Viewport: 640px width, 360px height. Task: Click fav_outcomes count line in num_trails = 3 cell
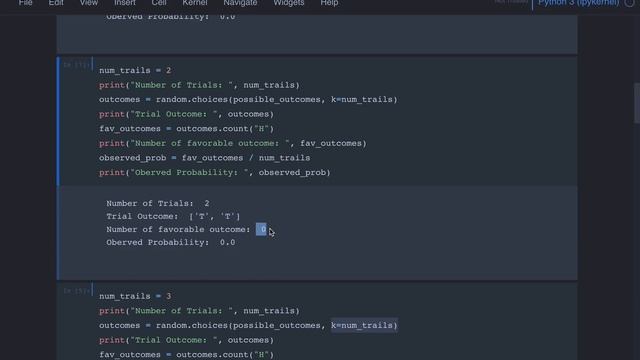pos(186,355)
